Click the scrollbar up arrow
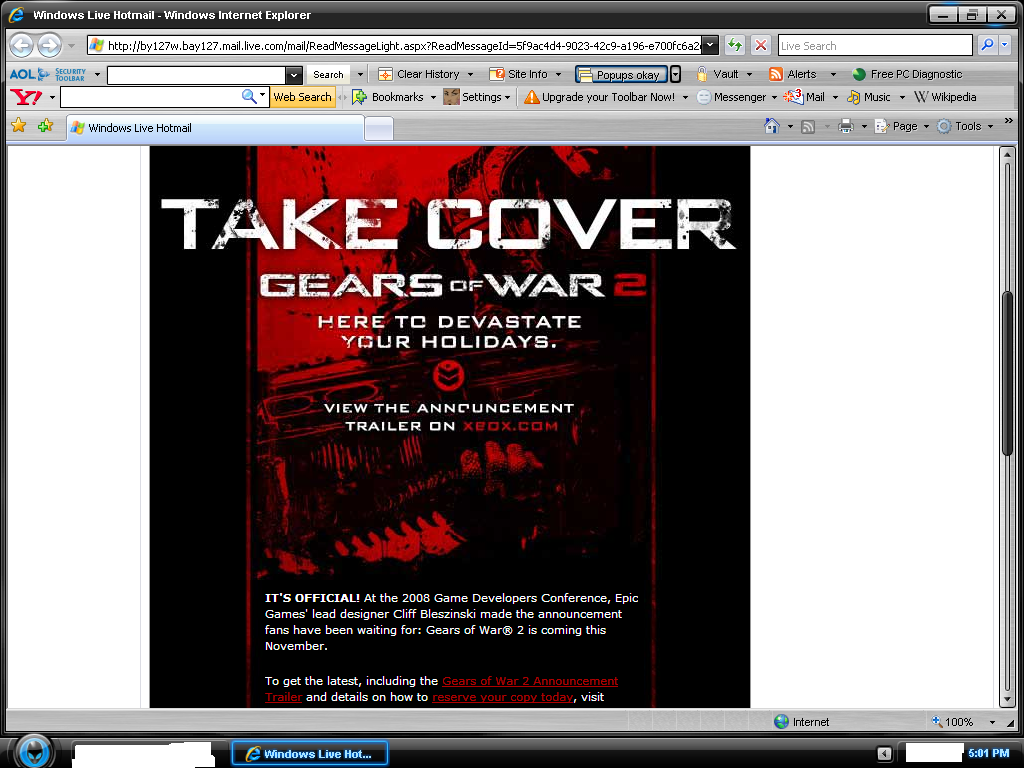Screen dimensions: 1024x768 tap(1008, 154)
